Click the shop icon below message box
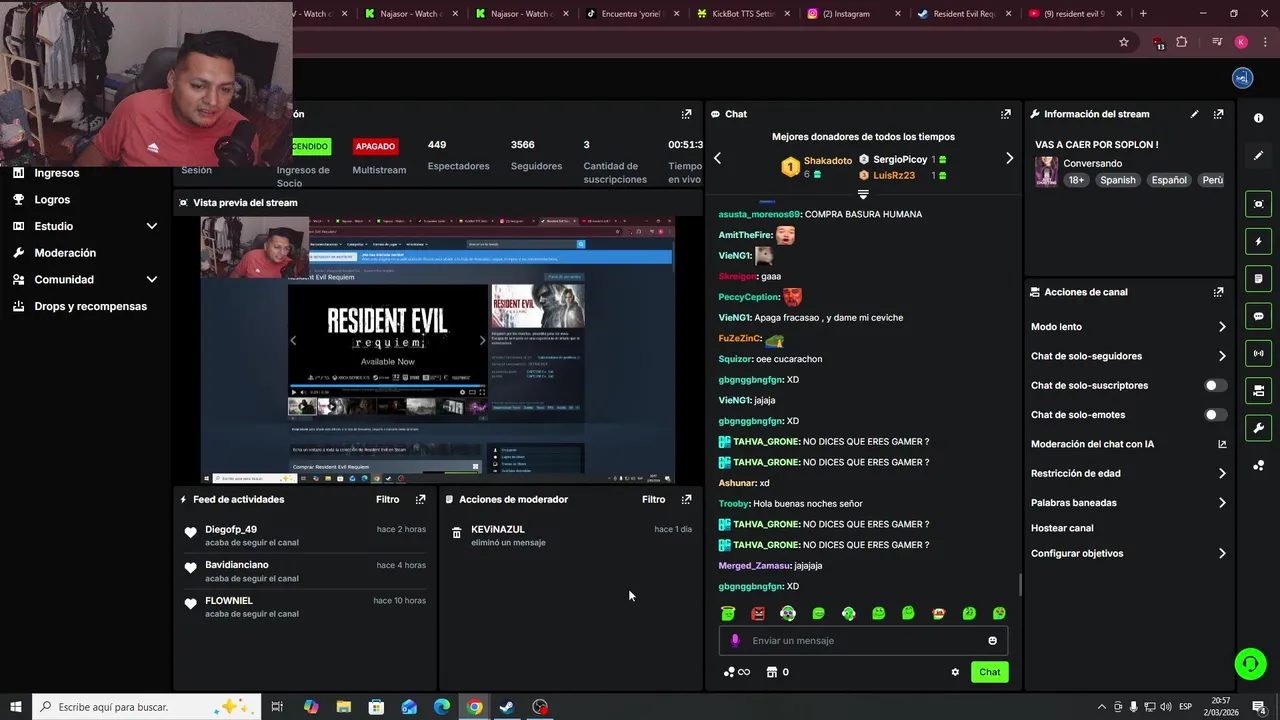The image size is (1280, 720). (771, 672)
